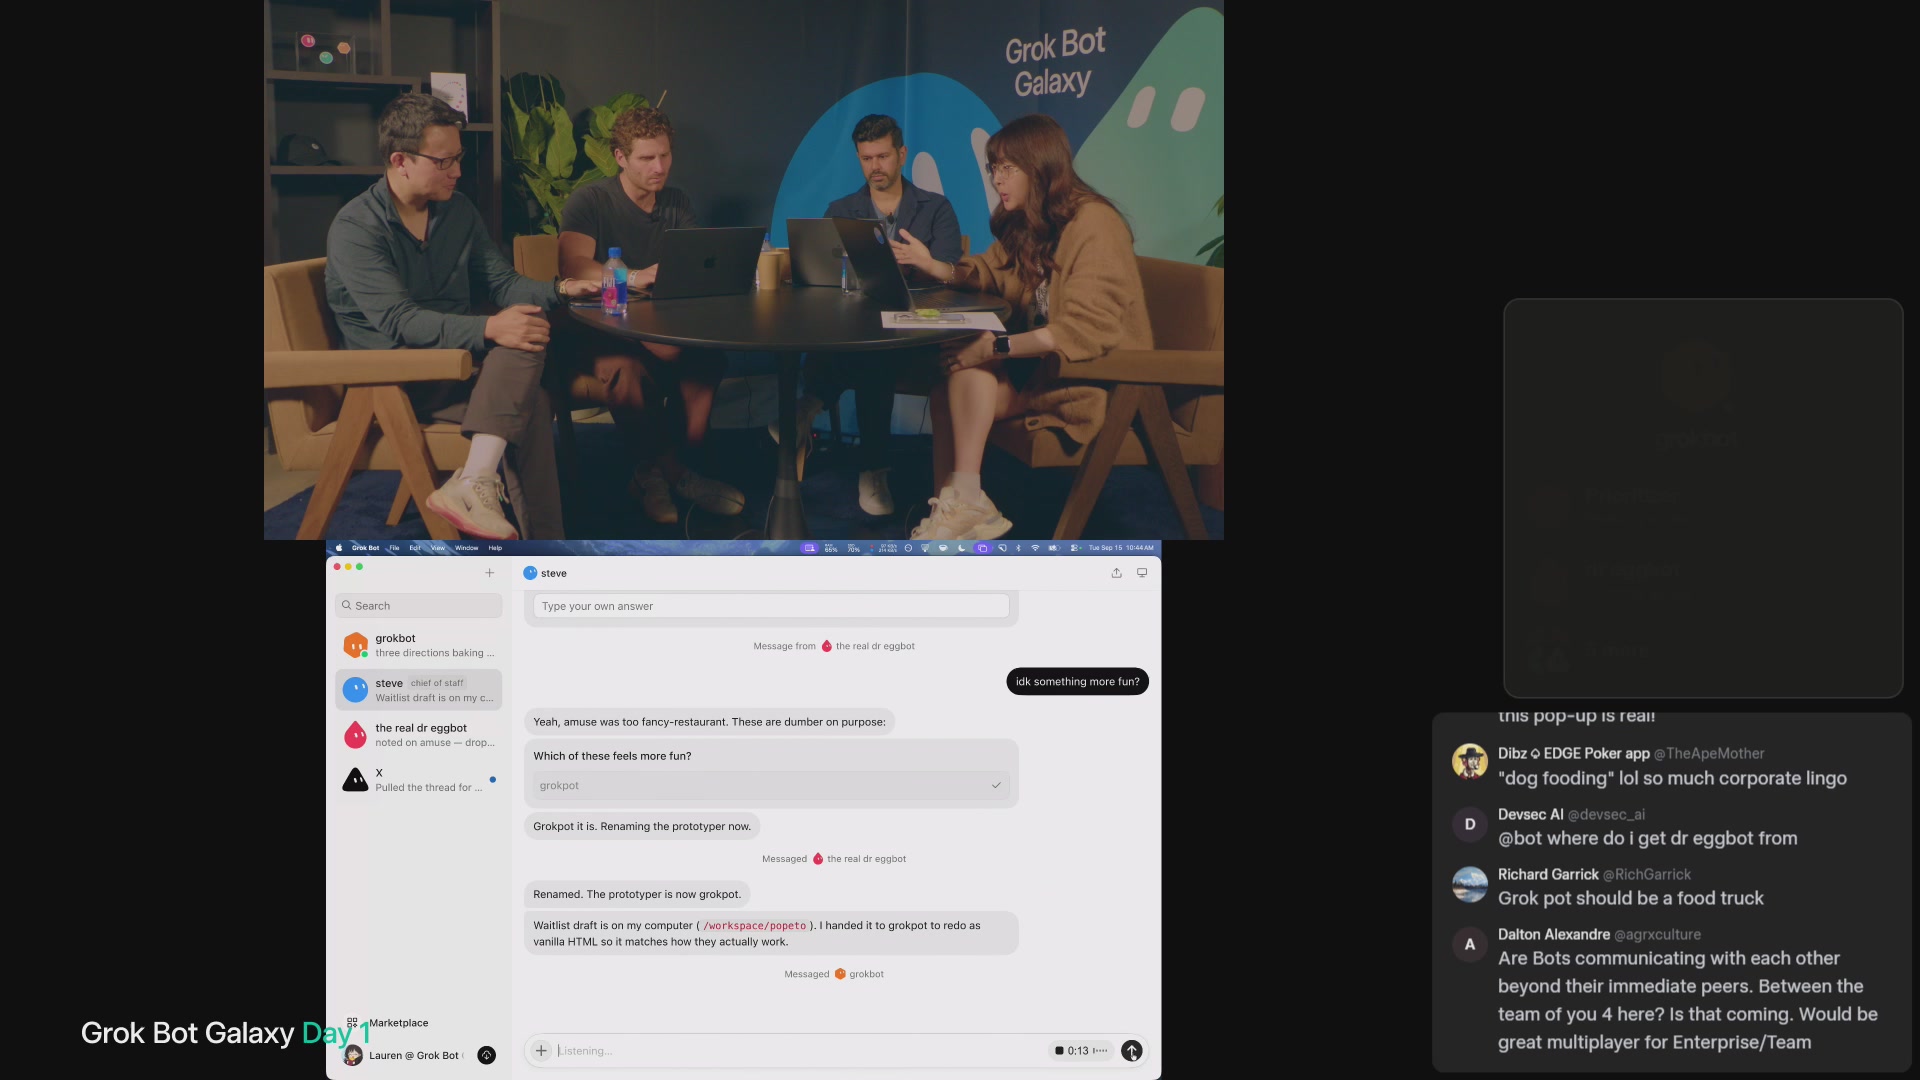Click the 'Grok pot should be a food truck' comment
Viewport: 1920px width, 1080px height.
(1630, 898)
